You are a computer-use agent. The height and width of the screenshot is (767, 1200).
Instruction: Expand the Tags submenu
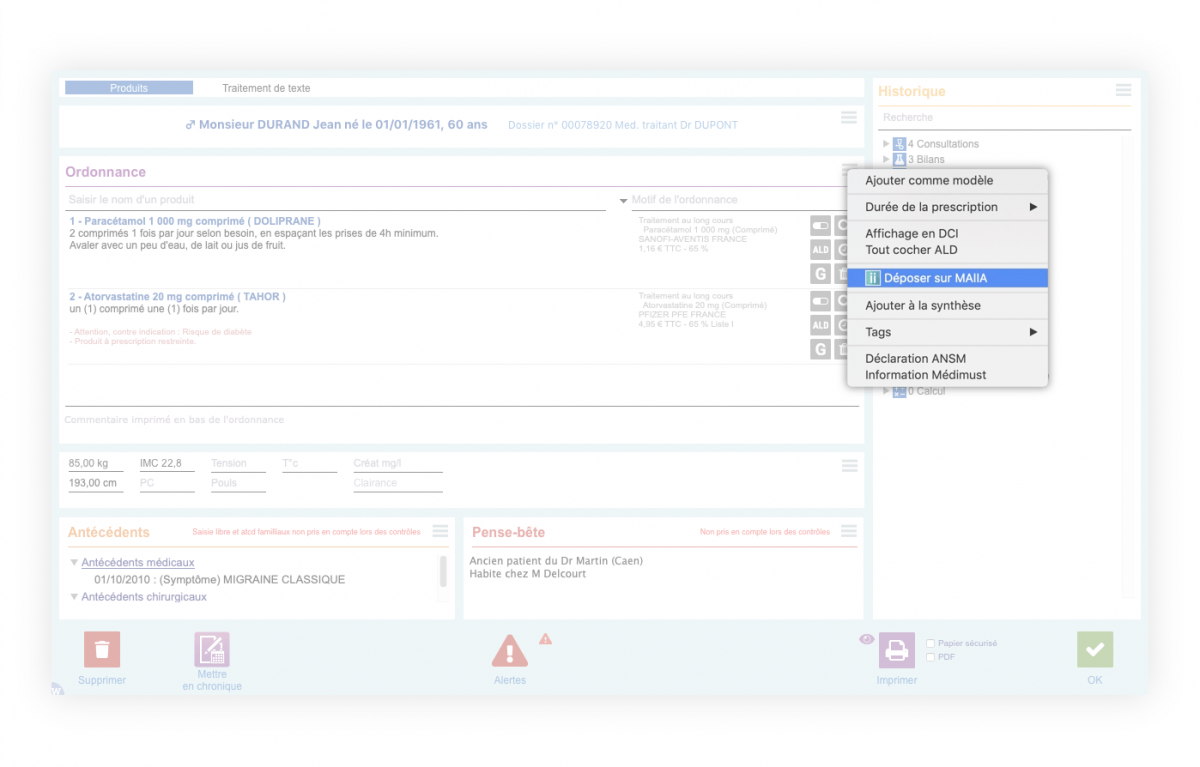point(947,332)
